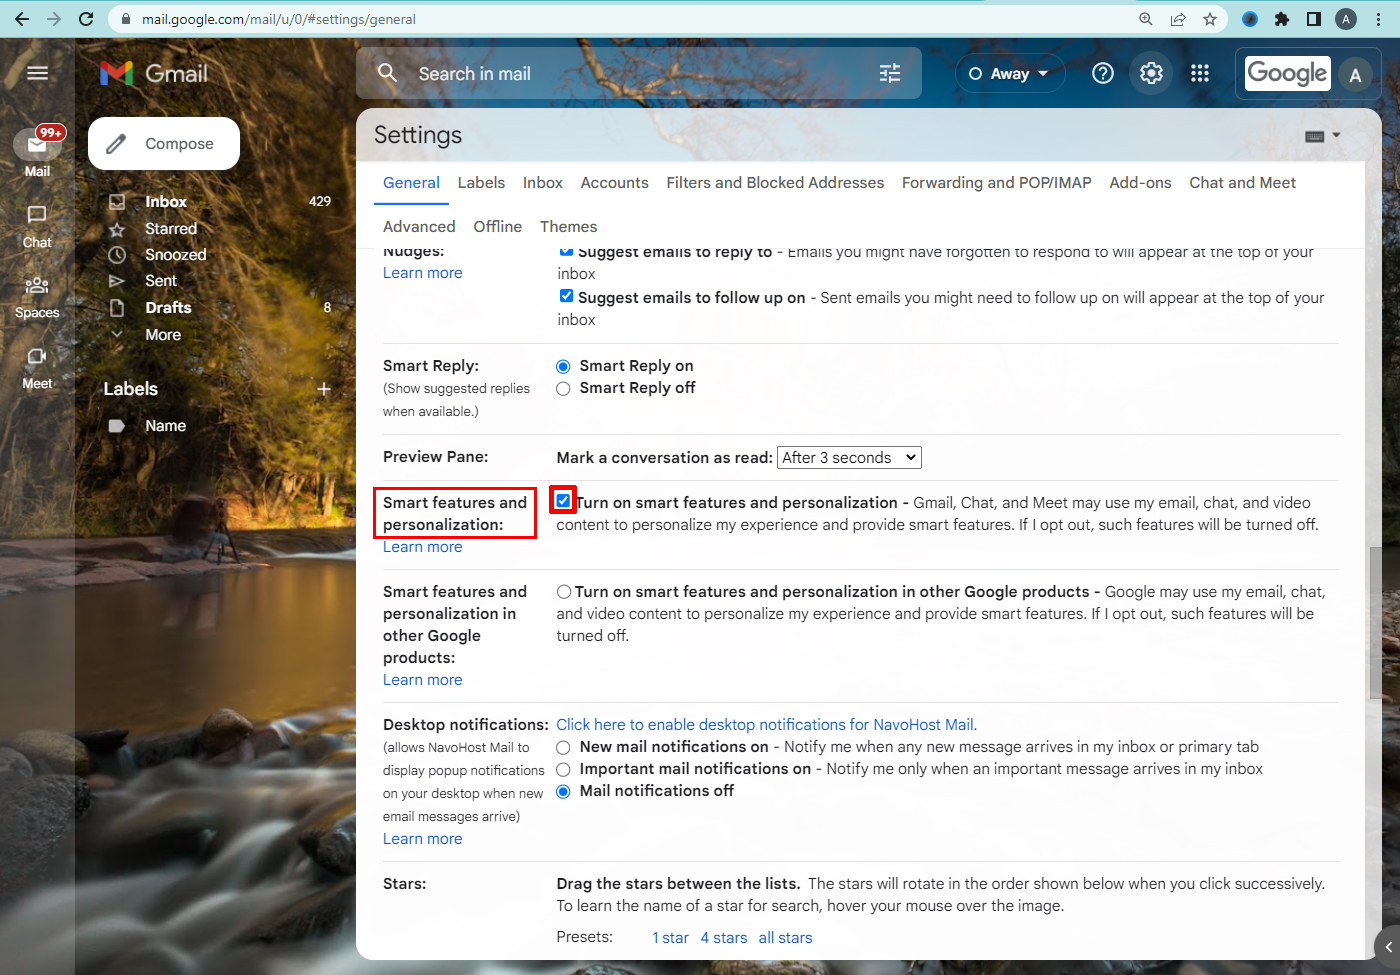1400x975 pixels.
Task: Click the search options filter icon
Action: click(x=890, y=73)
